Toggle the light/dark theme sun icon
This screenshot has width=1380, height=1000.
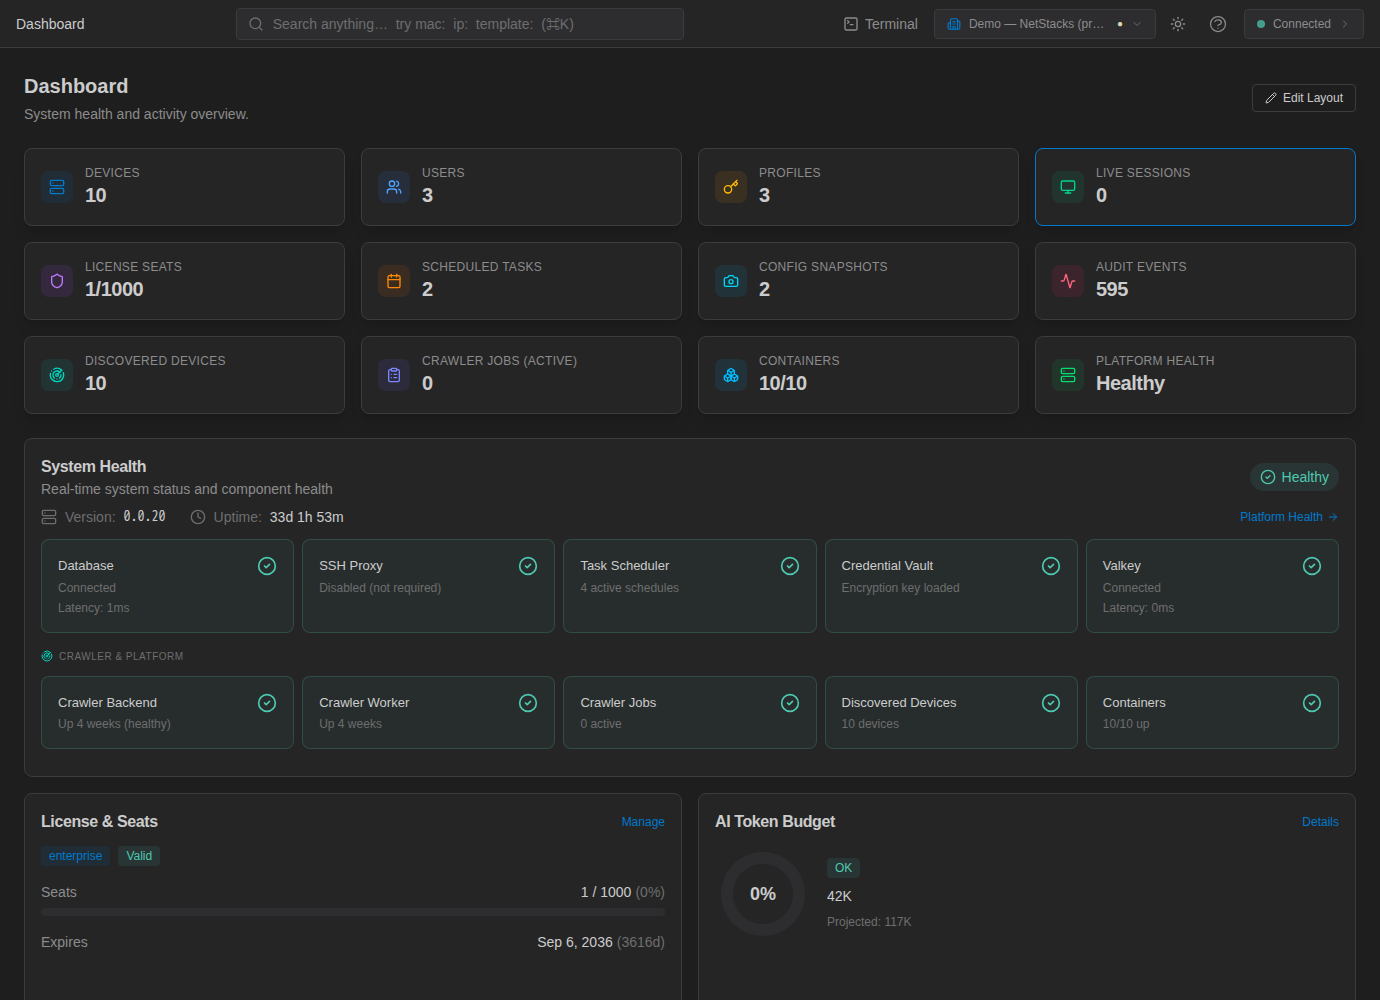1178,24
